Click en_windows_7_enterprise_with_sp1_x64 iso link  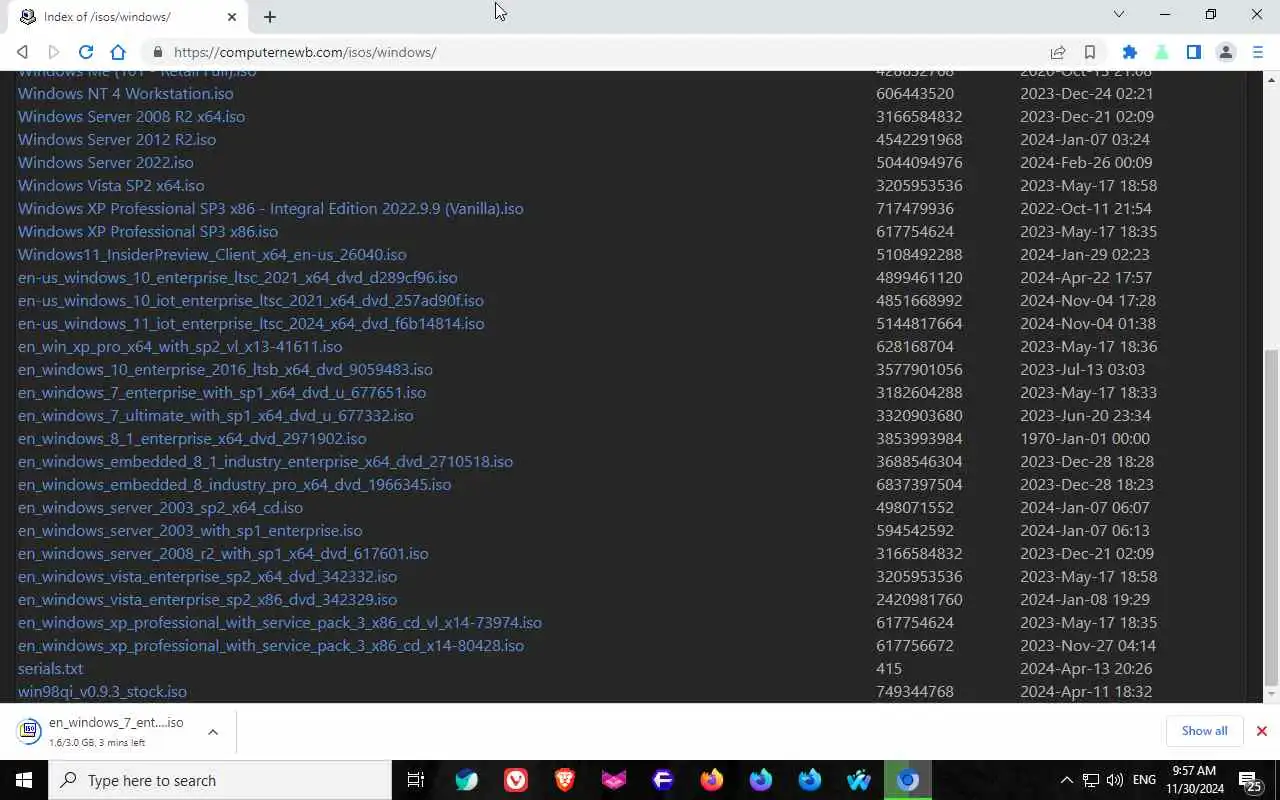(x=222, y=392)
